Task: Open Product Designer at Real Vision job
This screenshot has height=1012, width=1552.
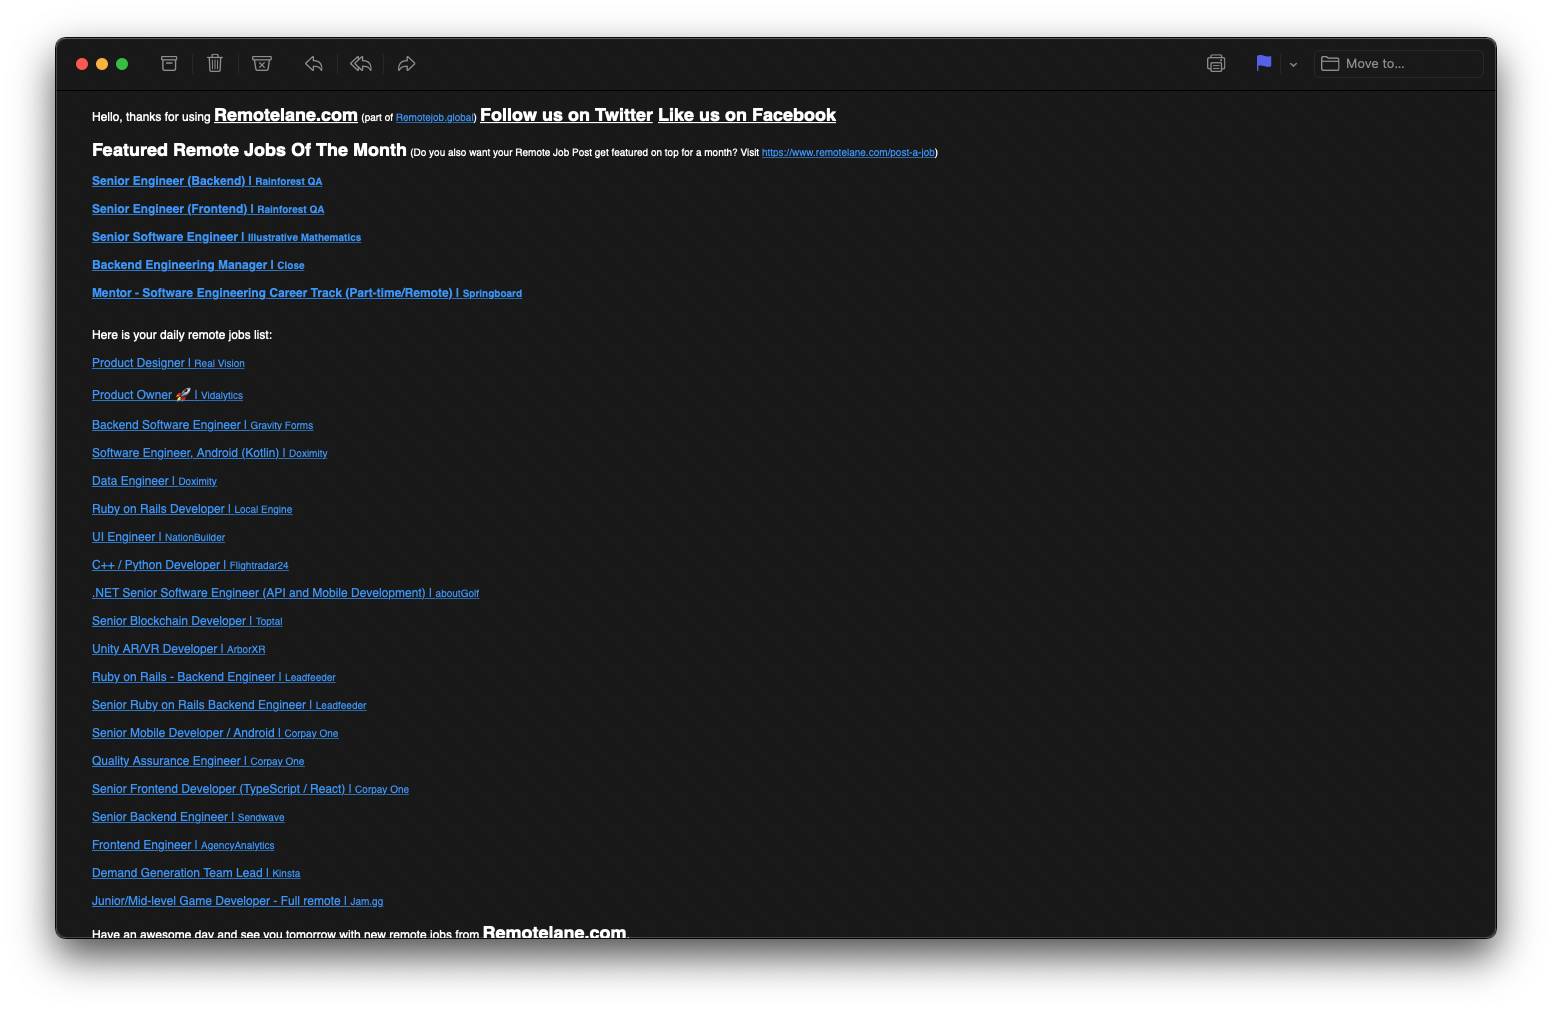Action: click(x=168, y=363)
